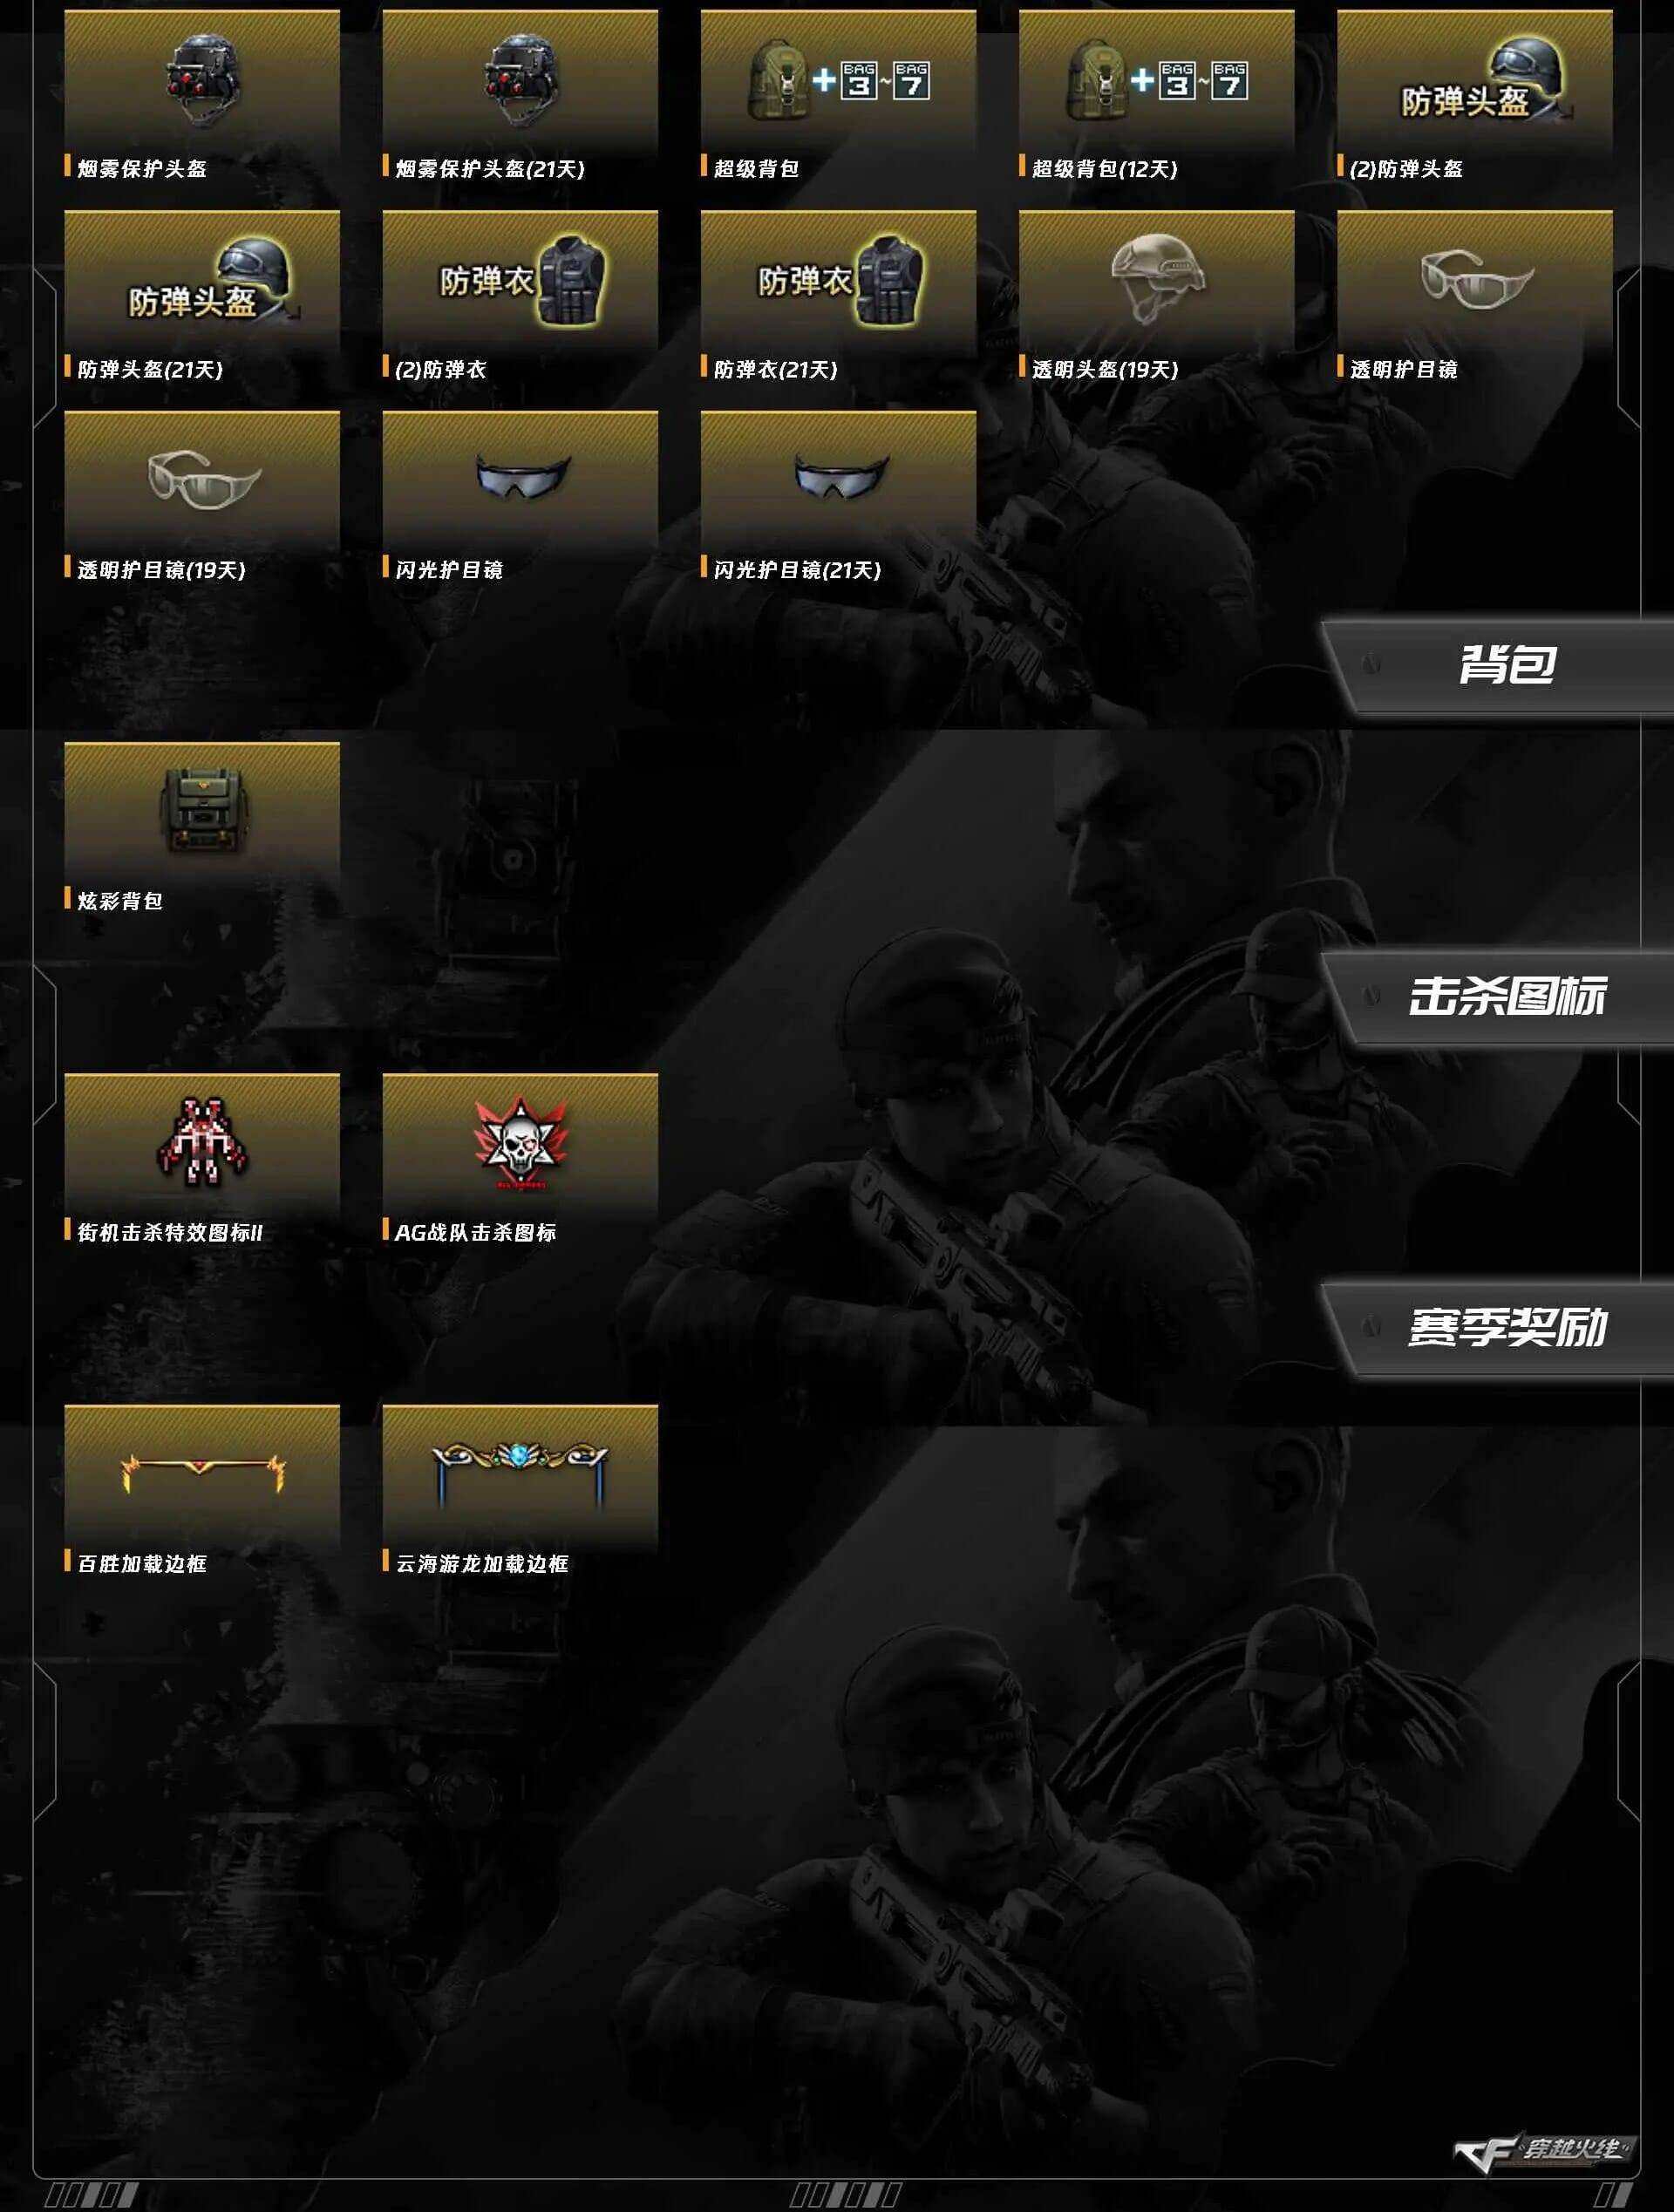Choose the (2)防弹头盔 item card

(x=1474, y=96)
